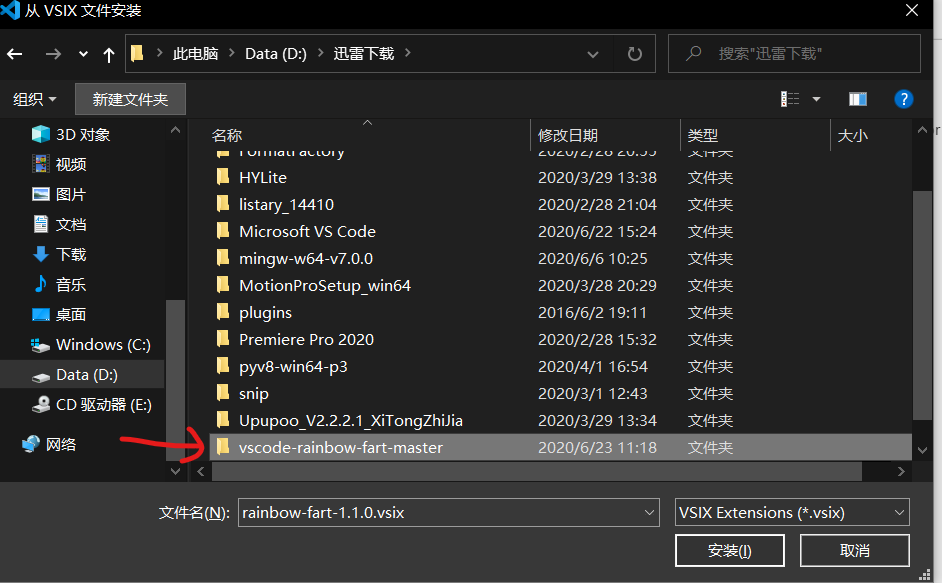The height and width of the screenshot is (583, 942).
Task: Expand the chevron after 迅雷下载 breadcrumb
Action: pos(407,53)
